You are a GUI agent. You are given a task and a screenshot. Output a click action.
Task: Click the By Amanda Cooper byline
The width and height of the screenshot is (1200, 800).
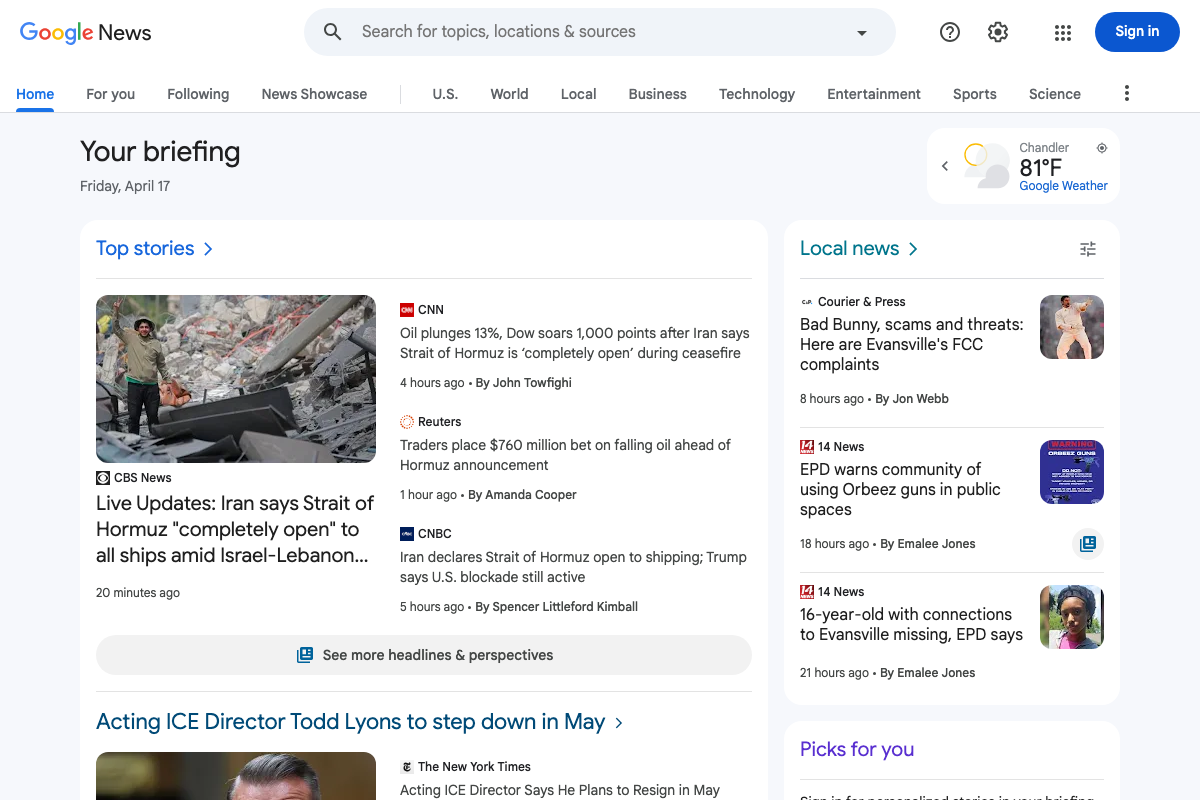522,495
